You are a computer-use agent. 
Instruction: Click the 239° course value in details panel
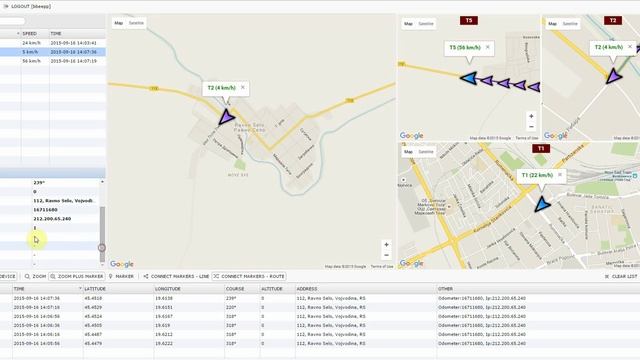[x=39, y=183]
